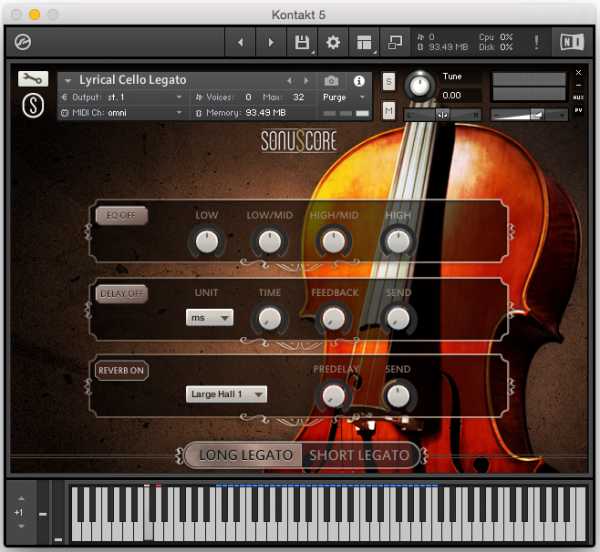Open workspace layout panel icon
Viewport: 600px width, 552px height.
coord(364,42)
